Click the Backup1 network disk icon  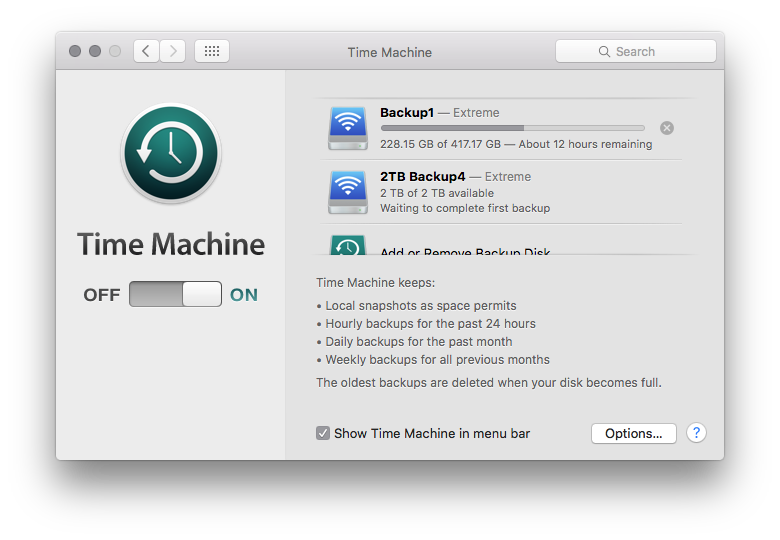(x=348, y=128)
